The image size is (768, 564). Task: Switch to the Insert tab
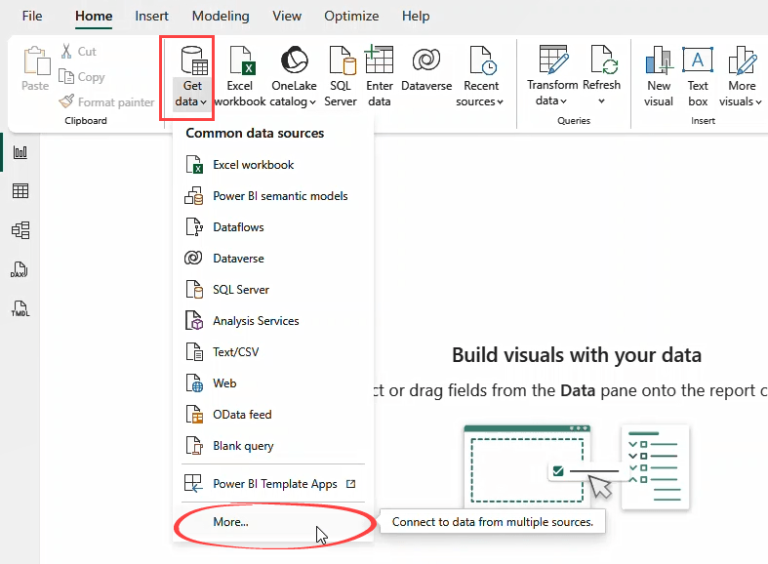tap(151, 16)
